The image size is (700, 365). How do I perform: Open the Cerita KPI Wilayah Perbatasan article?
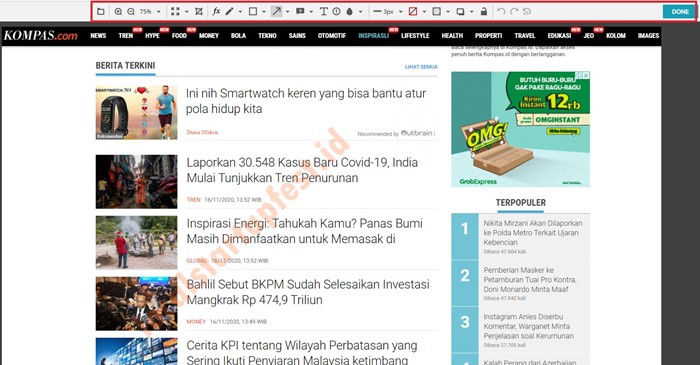pyautogui.click(x=302, y=353)
